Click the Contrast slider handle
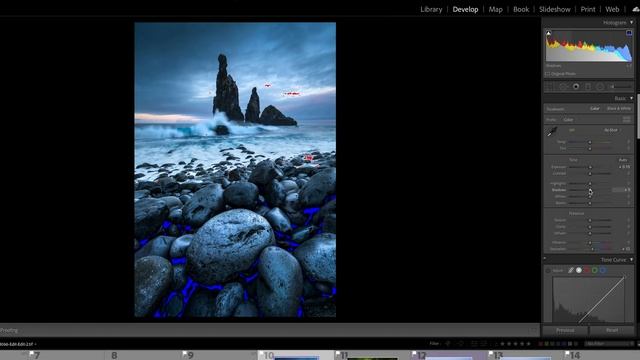The height and width of the screenshot is (360, 640). 590,173
